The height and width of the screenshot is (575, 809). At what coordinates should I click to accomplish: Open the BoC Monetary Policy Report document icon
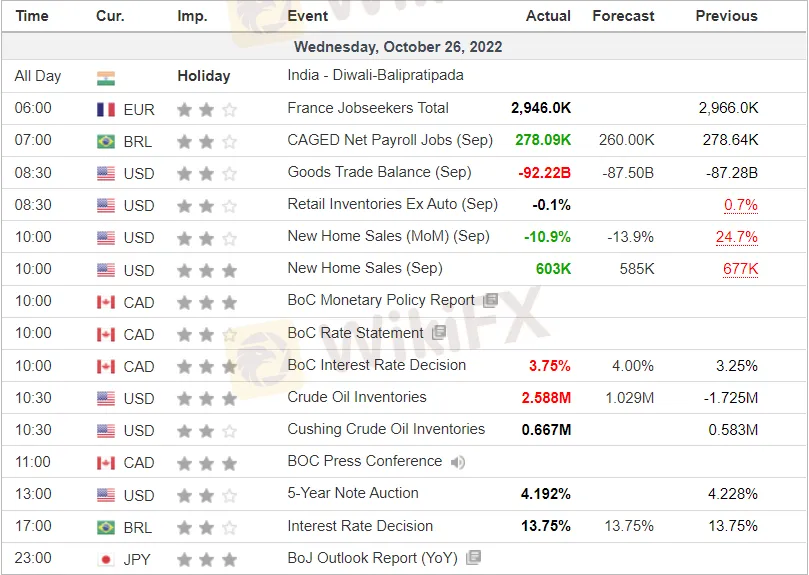[490, 300]
